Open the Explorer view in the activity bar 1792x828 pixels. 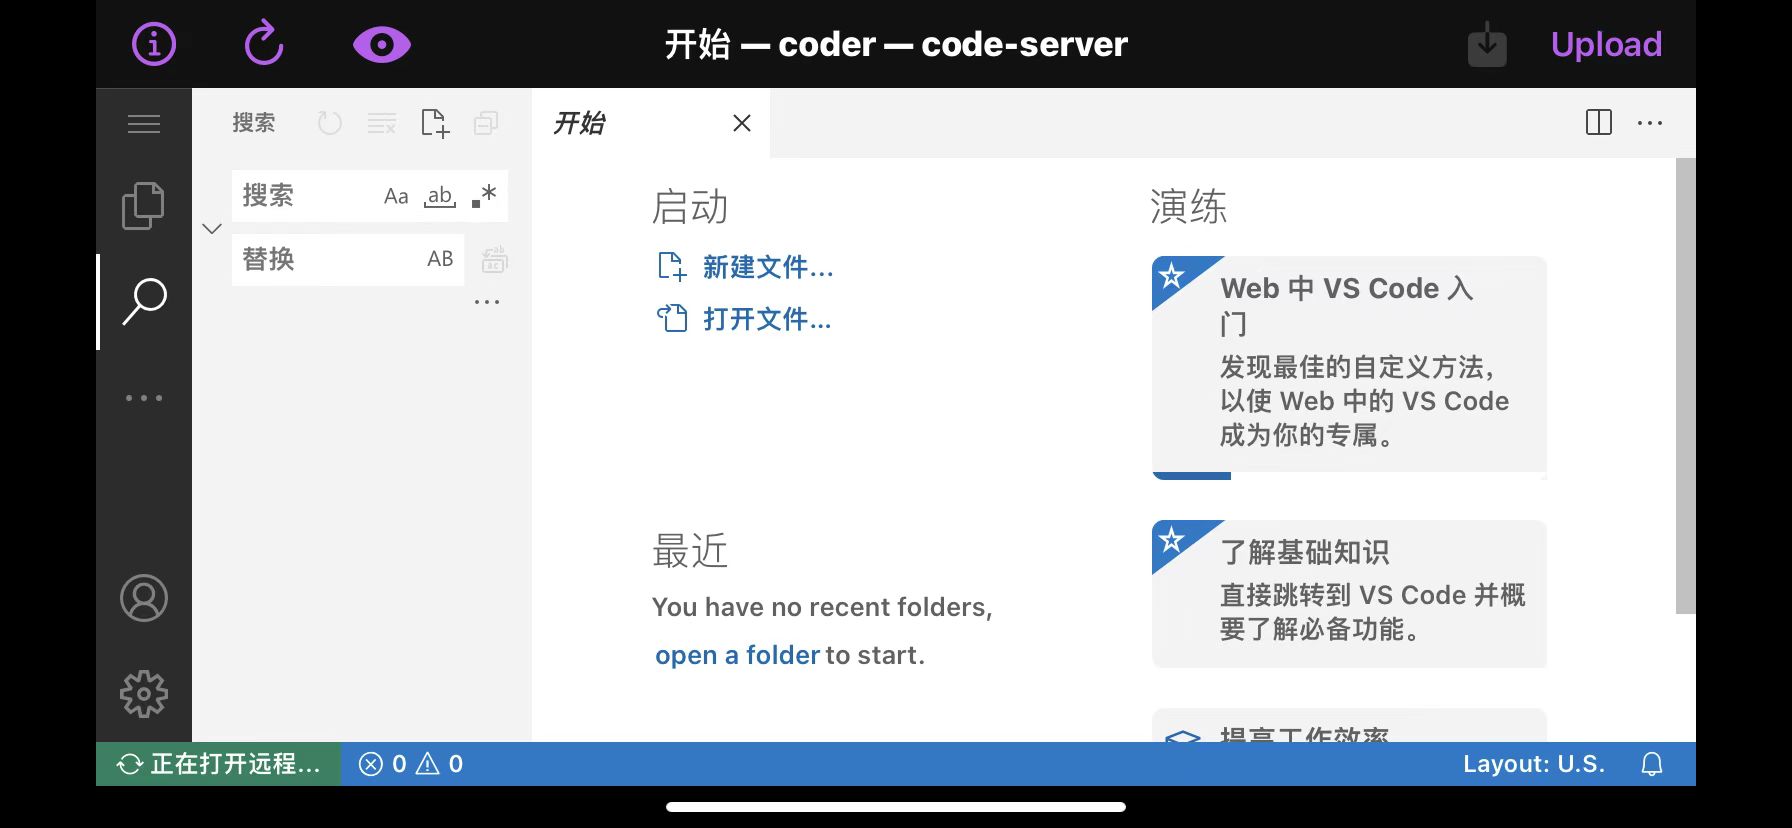point(144,206)
